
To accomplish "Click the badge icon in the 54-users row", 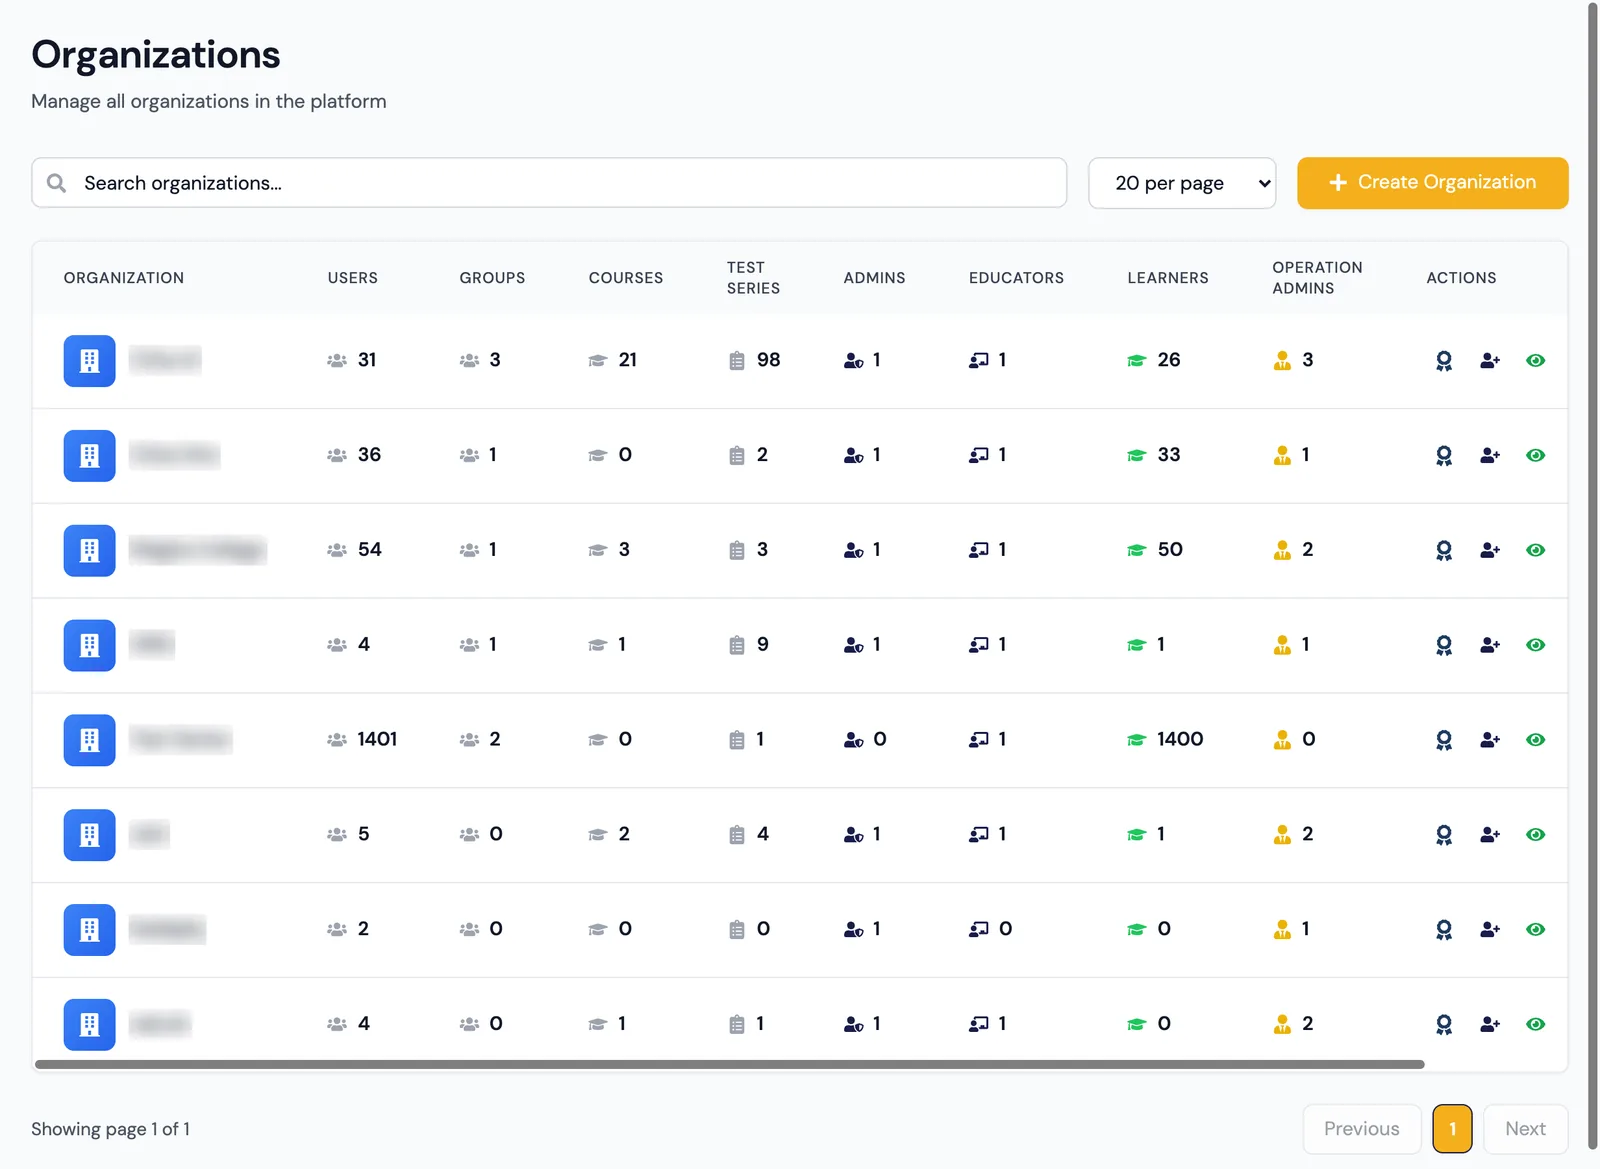I will (1444, 551).
